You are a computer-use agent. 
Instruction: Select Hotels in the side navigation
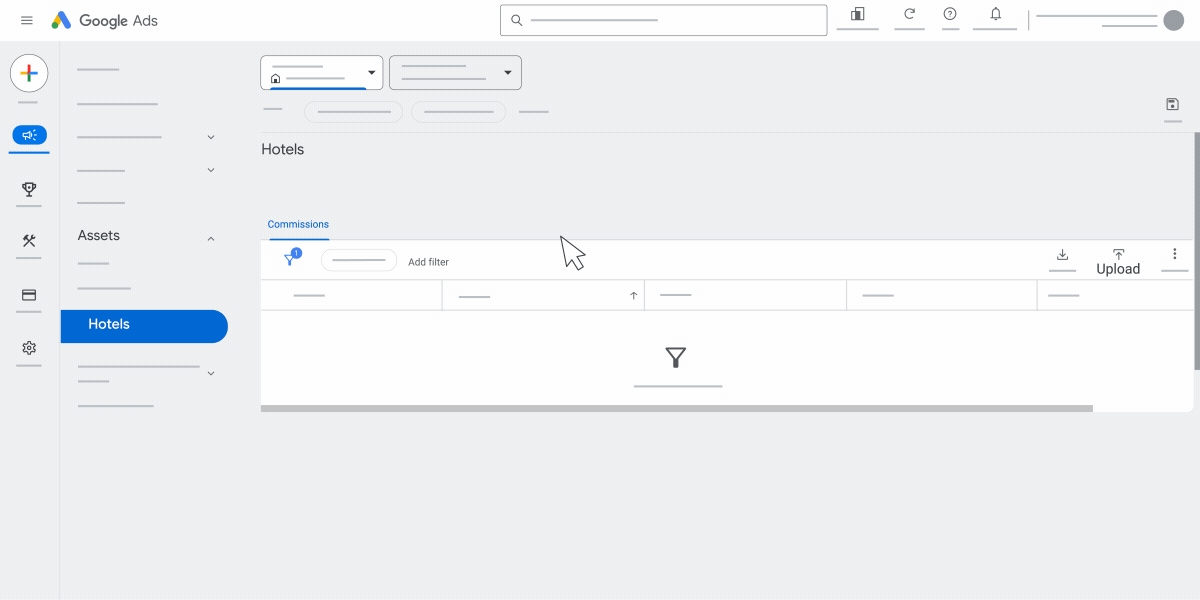point(144,326)
